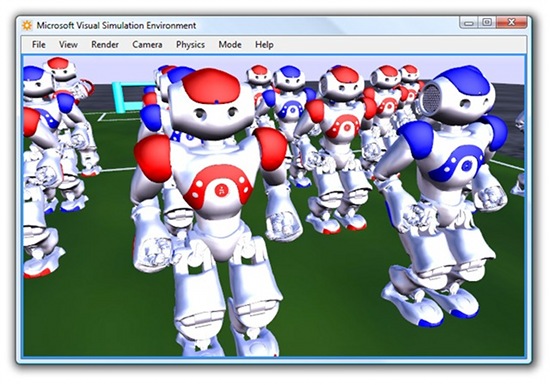Select the large red robot's chest button
Viewport: 550px width, 385px height.
tap(221, 190)
